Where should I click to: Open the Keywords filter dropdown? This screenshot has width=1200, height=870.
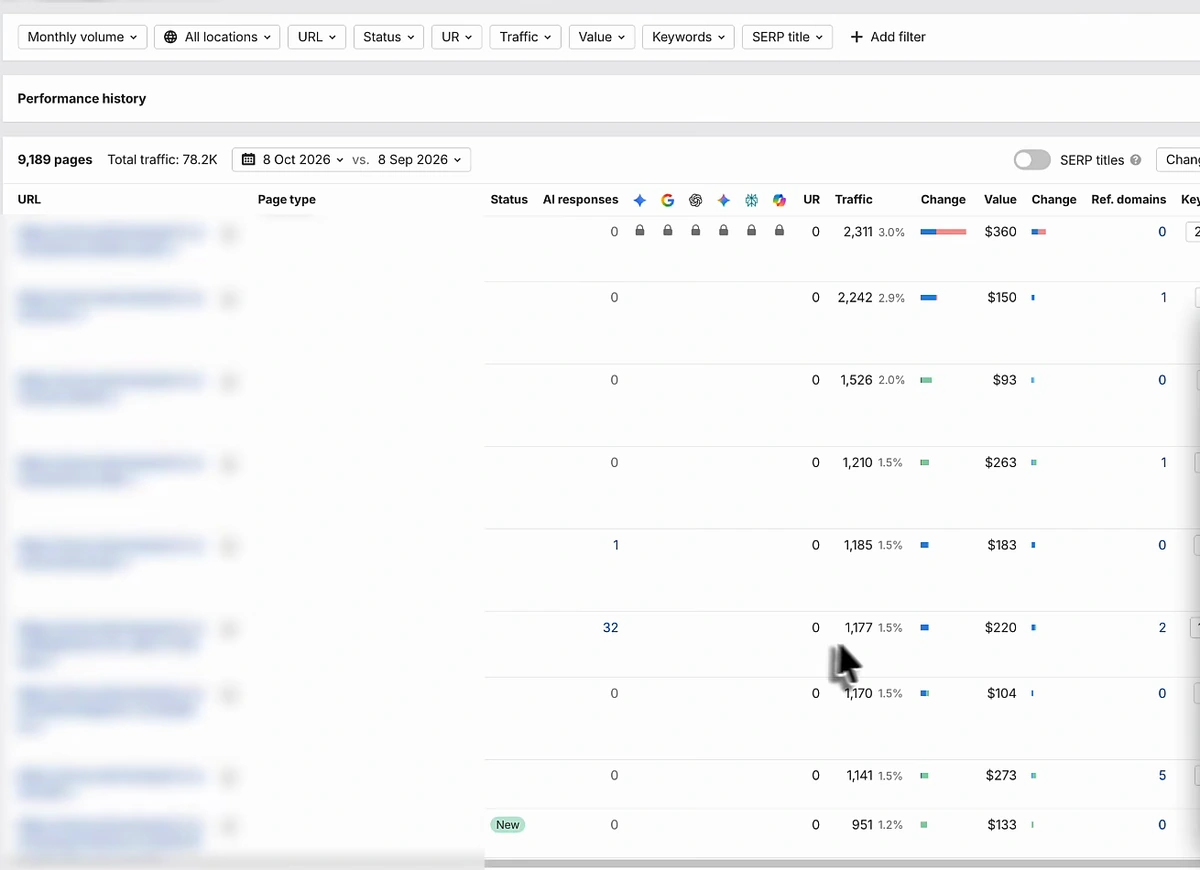(688, 37)
